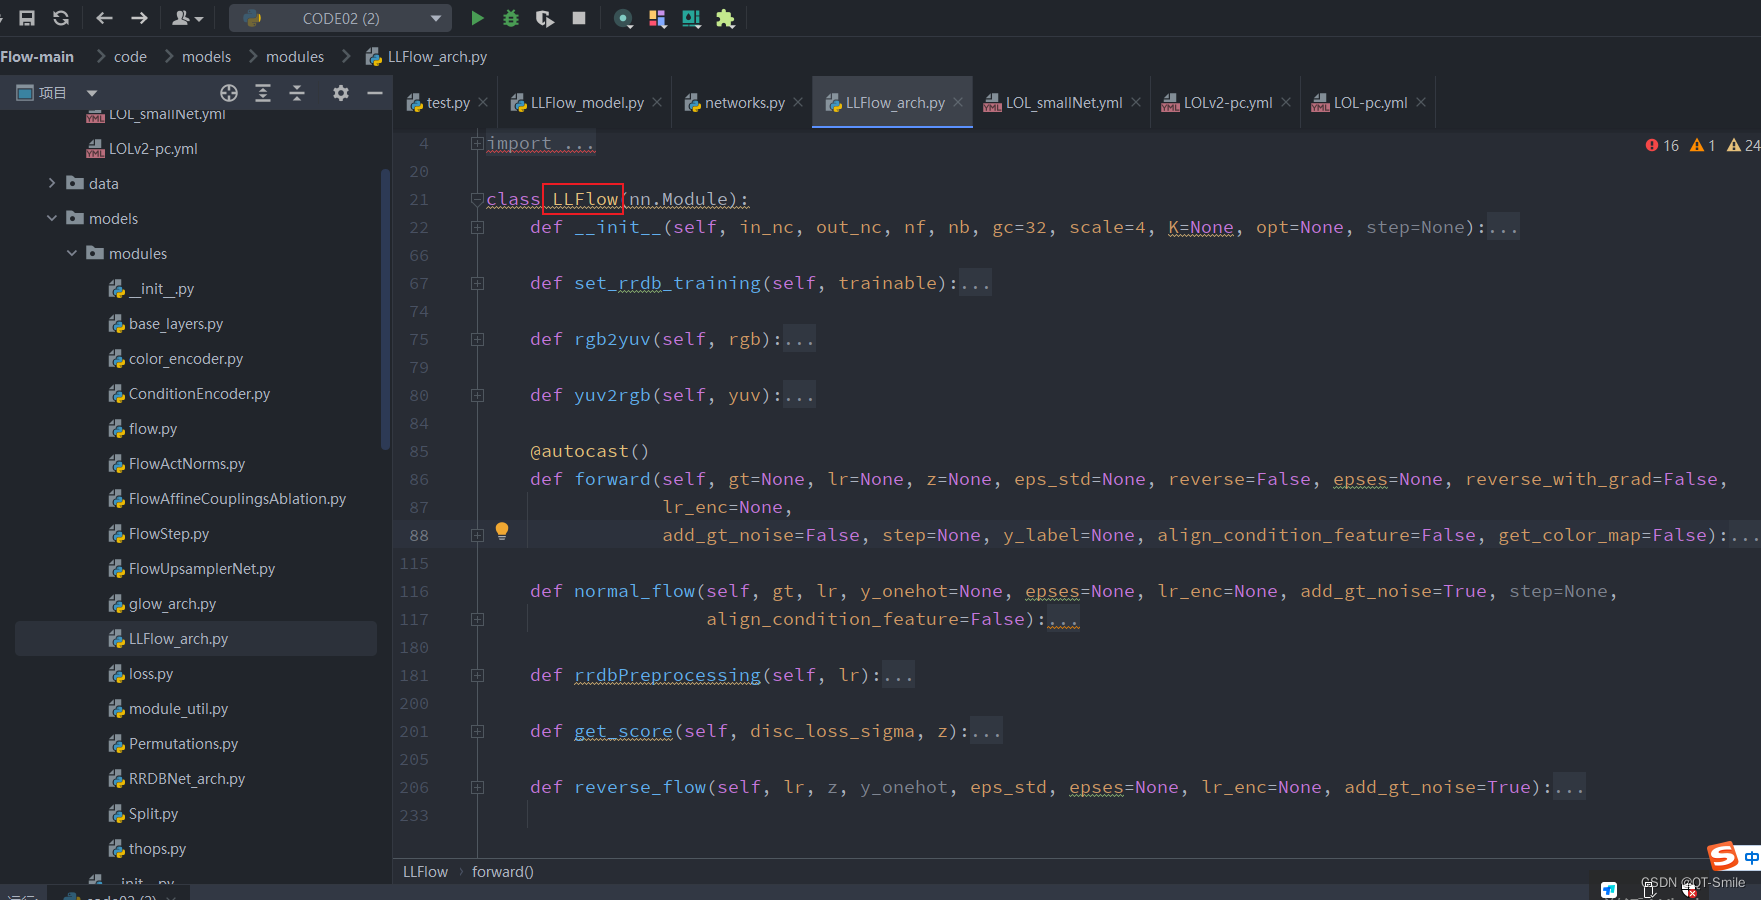The width and height of the screenshot is (1761, 900).
Task: Expand the folded import block
Action: [477, 144]
